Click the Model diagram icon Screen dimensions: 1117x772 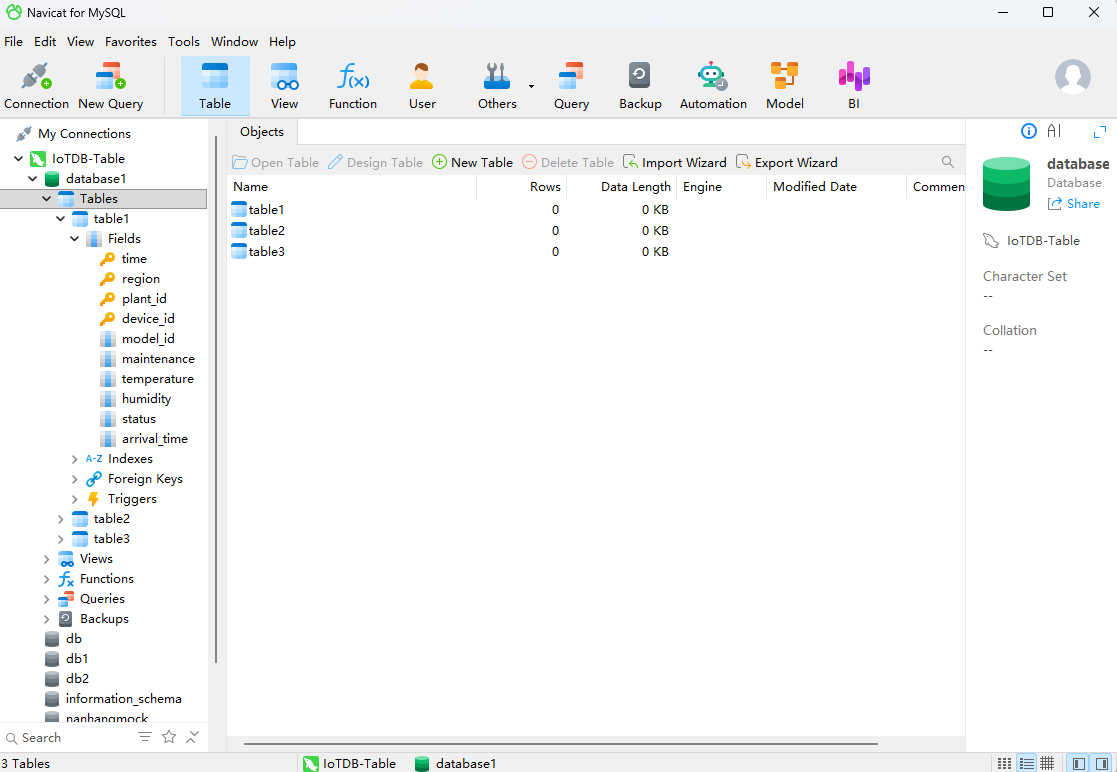click(x=784, y=77)
